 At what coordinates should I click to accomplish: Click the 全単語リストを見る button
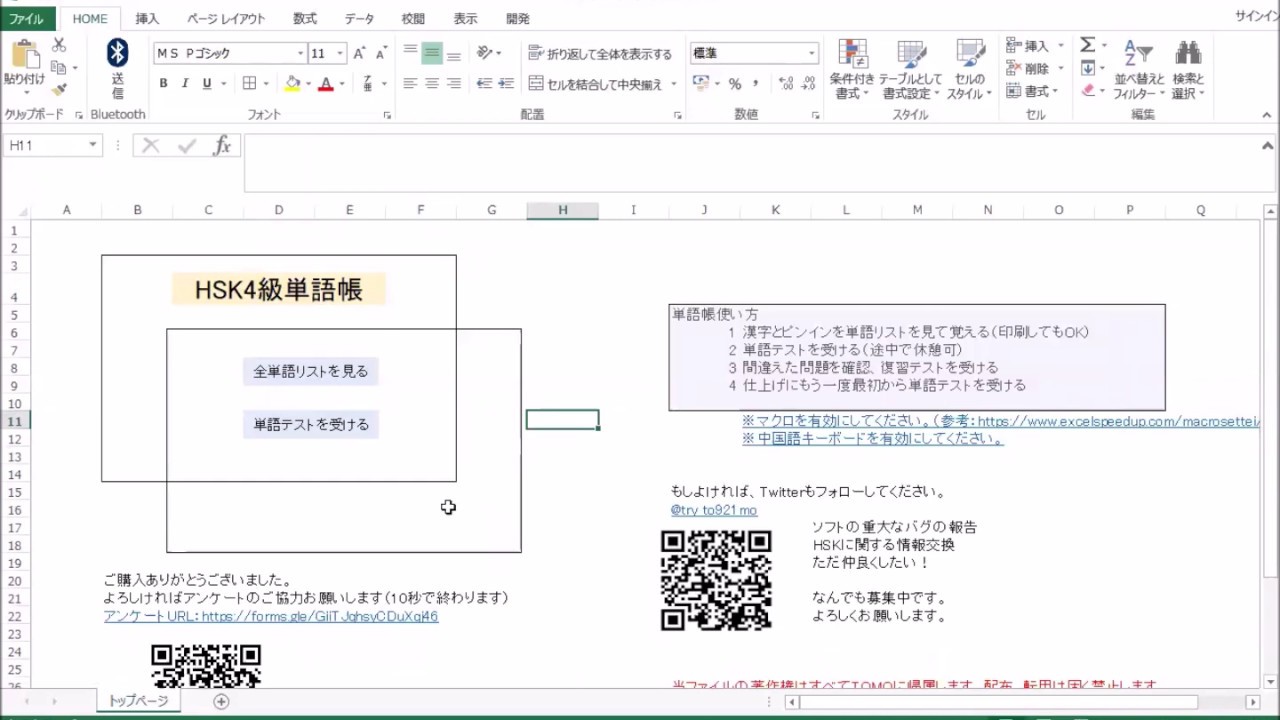click(311, 372)
